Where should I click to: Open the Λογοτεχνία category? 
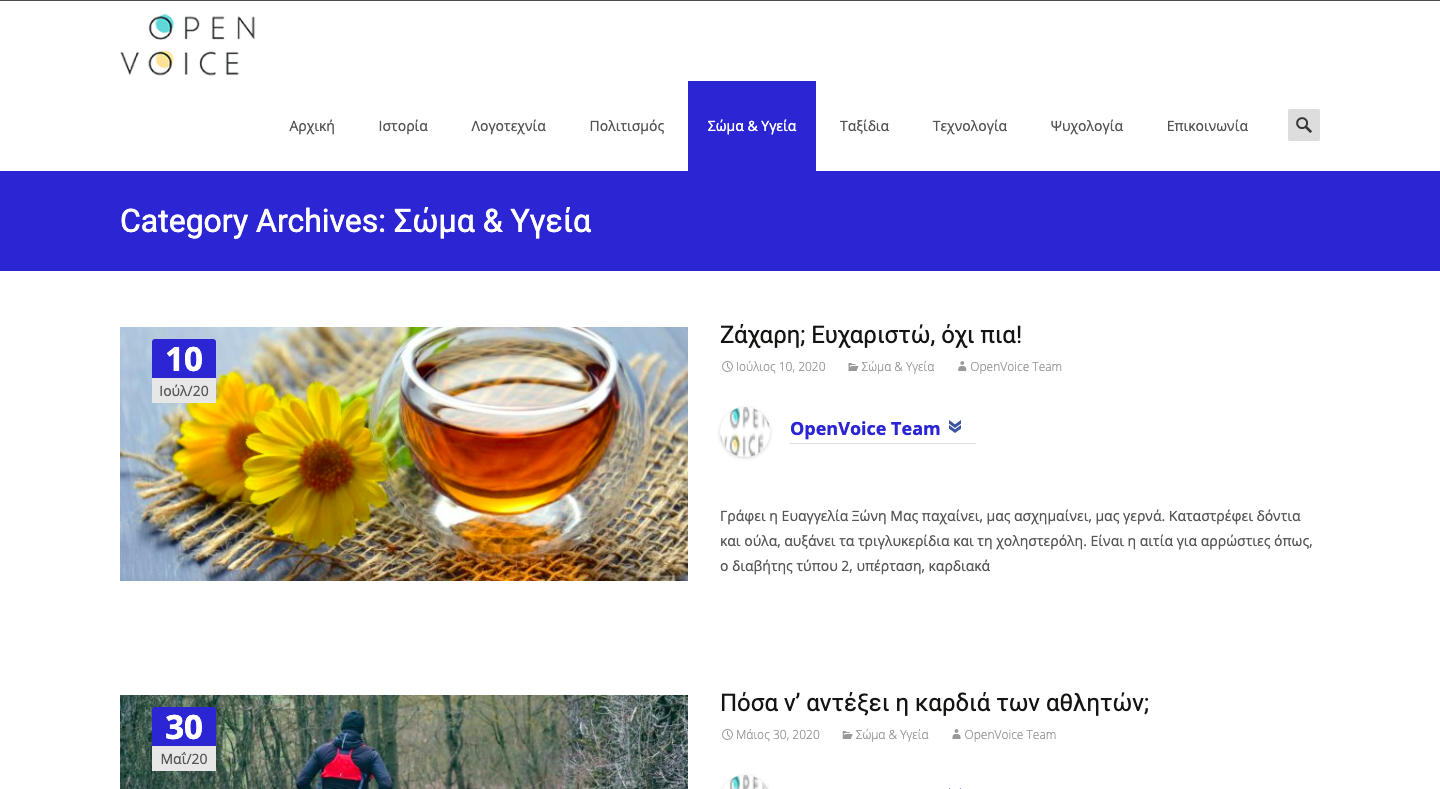508,126
